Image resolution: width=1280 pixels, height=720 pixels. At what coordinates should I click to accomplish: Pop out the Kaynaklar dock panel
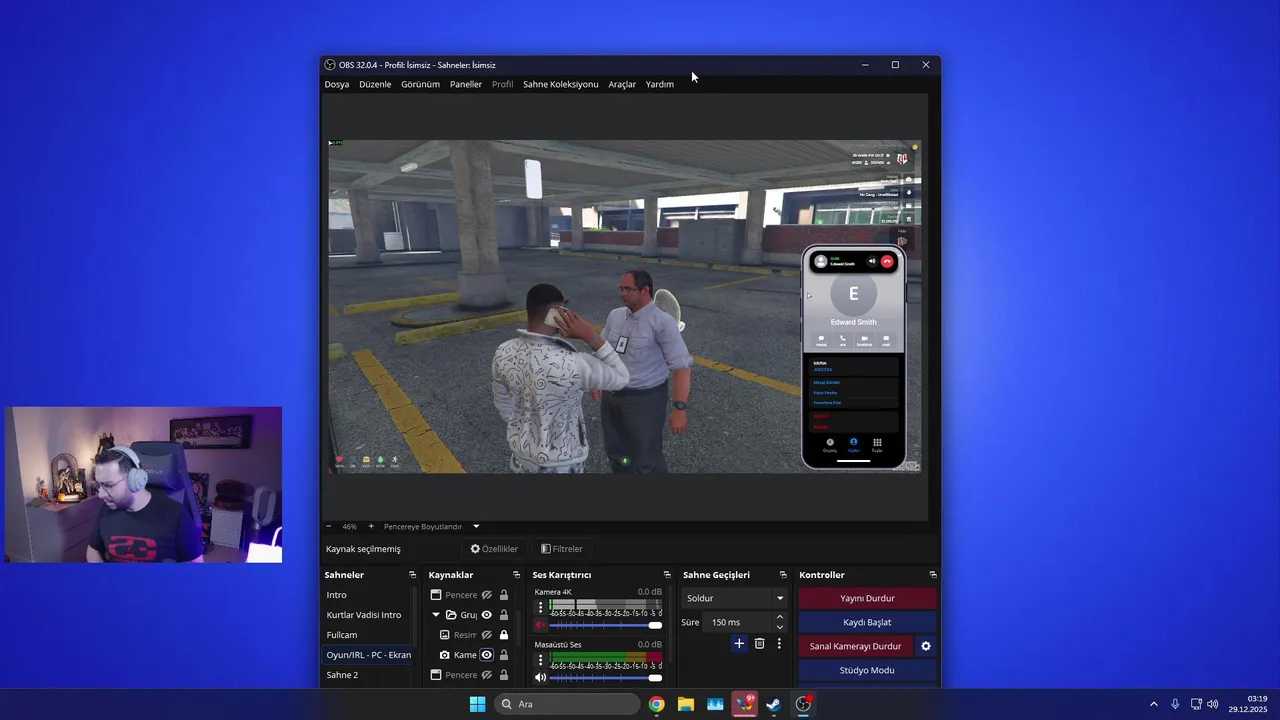click(x=516, y=575)
